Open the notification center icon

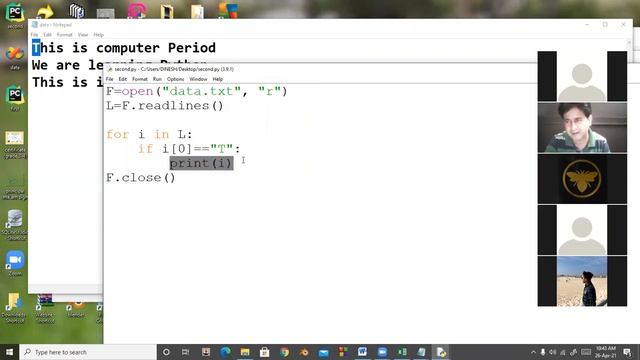627,352
